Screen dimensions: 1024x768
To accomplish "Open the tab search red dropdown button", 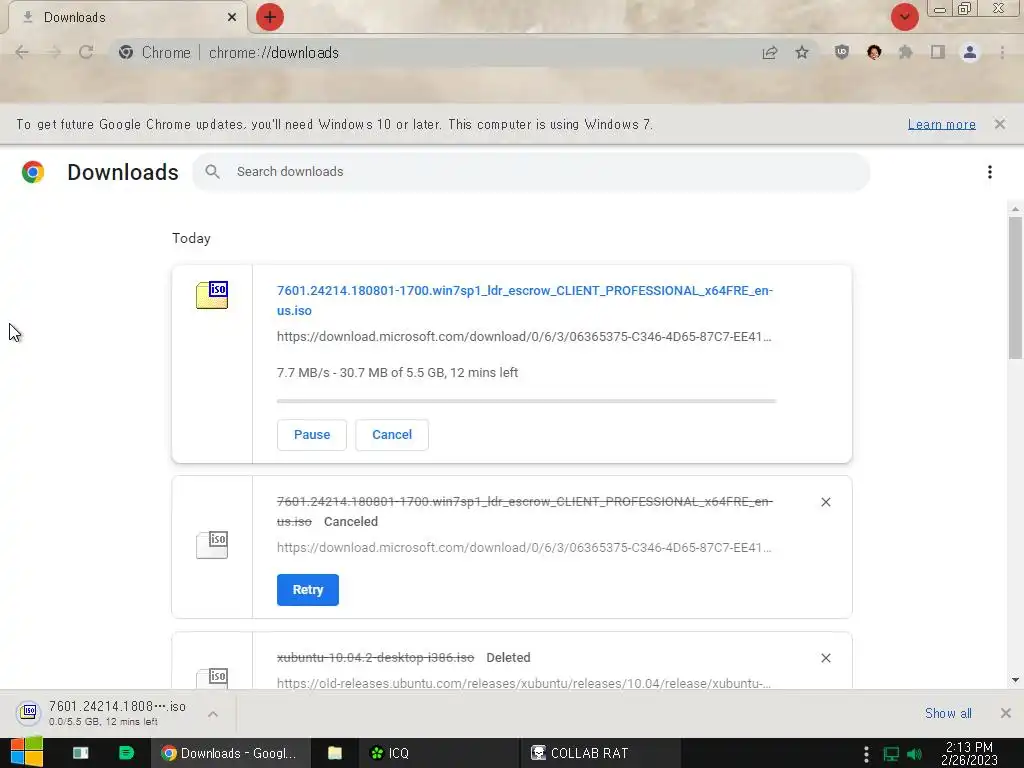I will [904, 17].
